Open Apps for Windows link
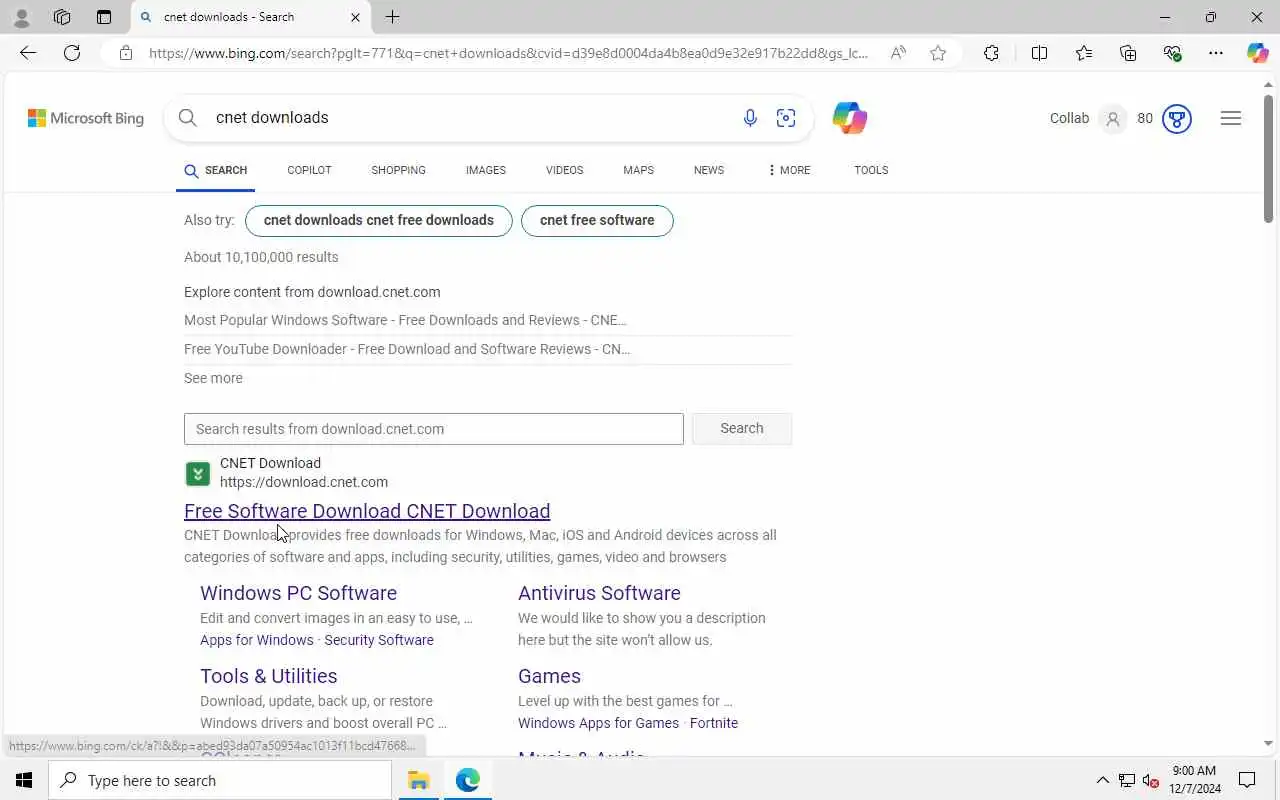The width and height of the screenshot is (1280, 800). (257, 640)
